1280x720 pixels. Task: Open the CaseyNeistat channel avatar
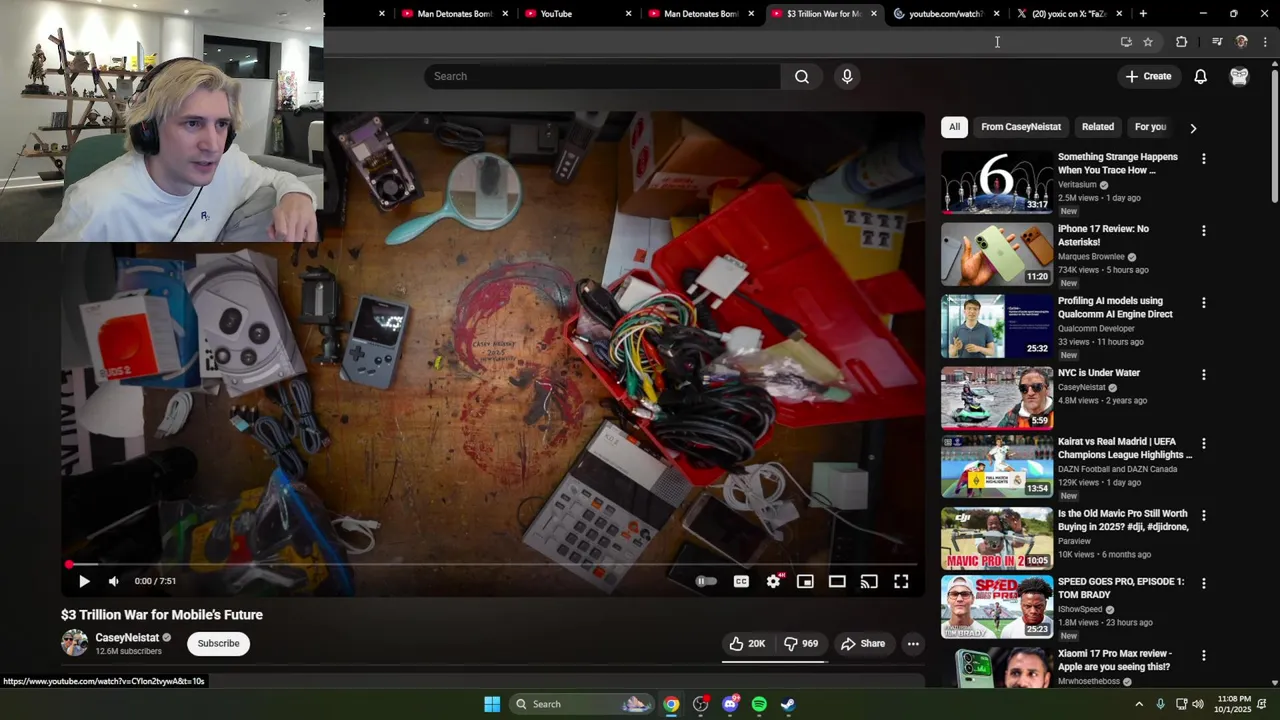tap(75, 643)
